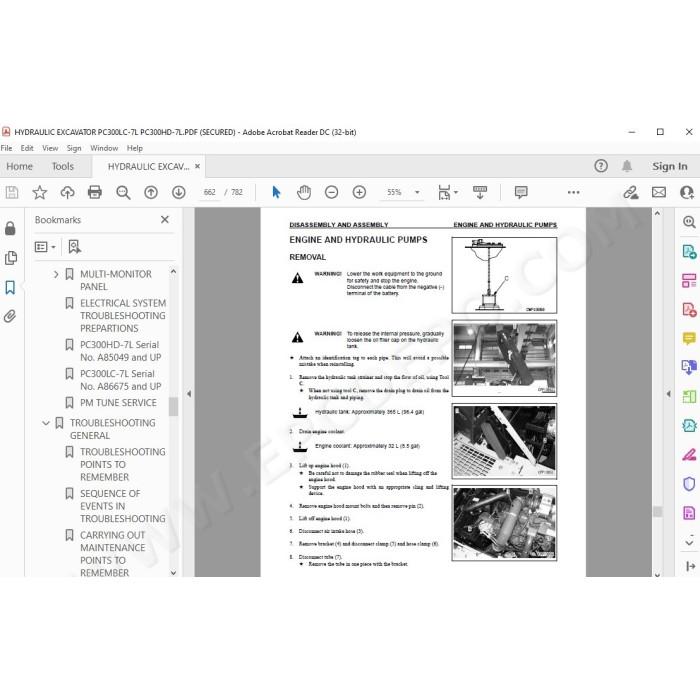Close the HYDRAULIC EXCAV document tab
Screen dimensions: 700x700
click(197, 166)
